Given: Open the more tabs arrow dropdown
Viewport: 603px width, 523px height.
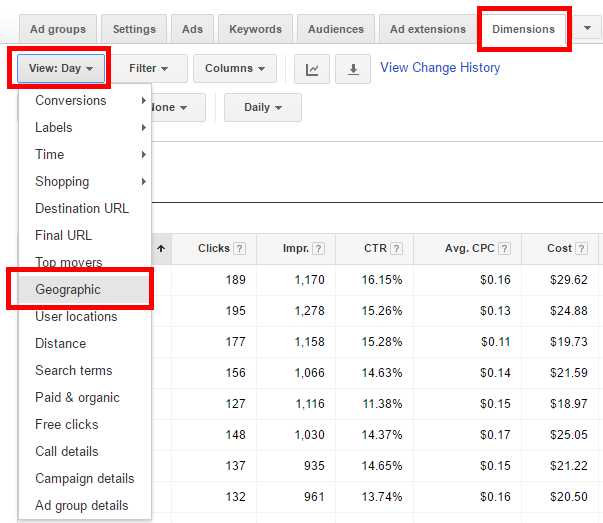Looking at the screenshot, I should tap(586, 29).
